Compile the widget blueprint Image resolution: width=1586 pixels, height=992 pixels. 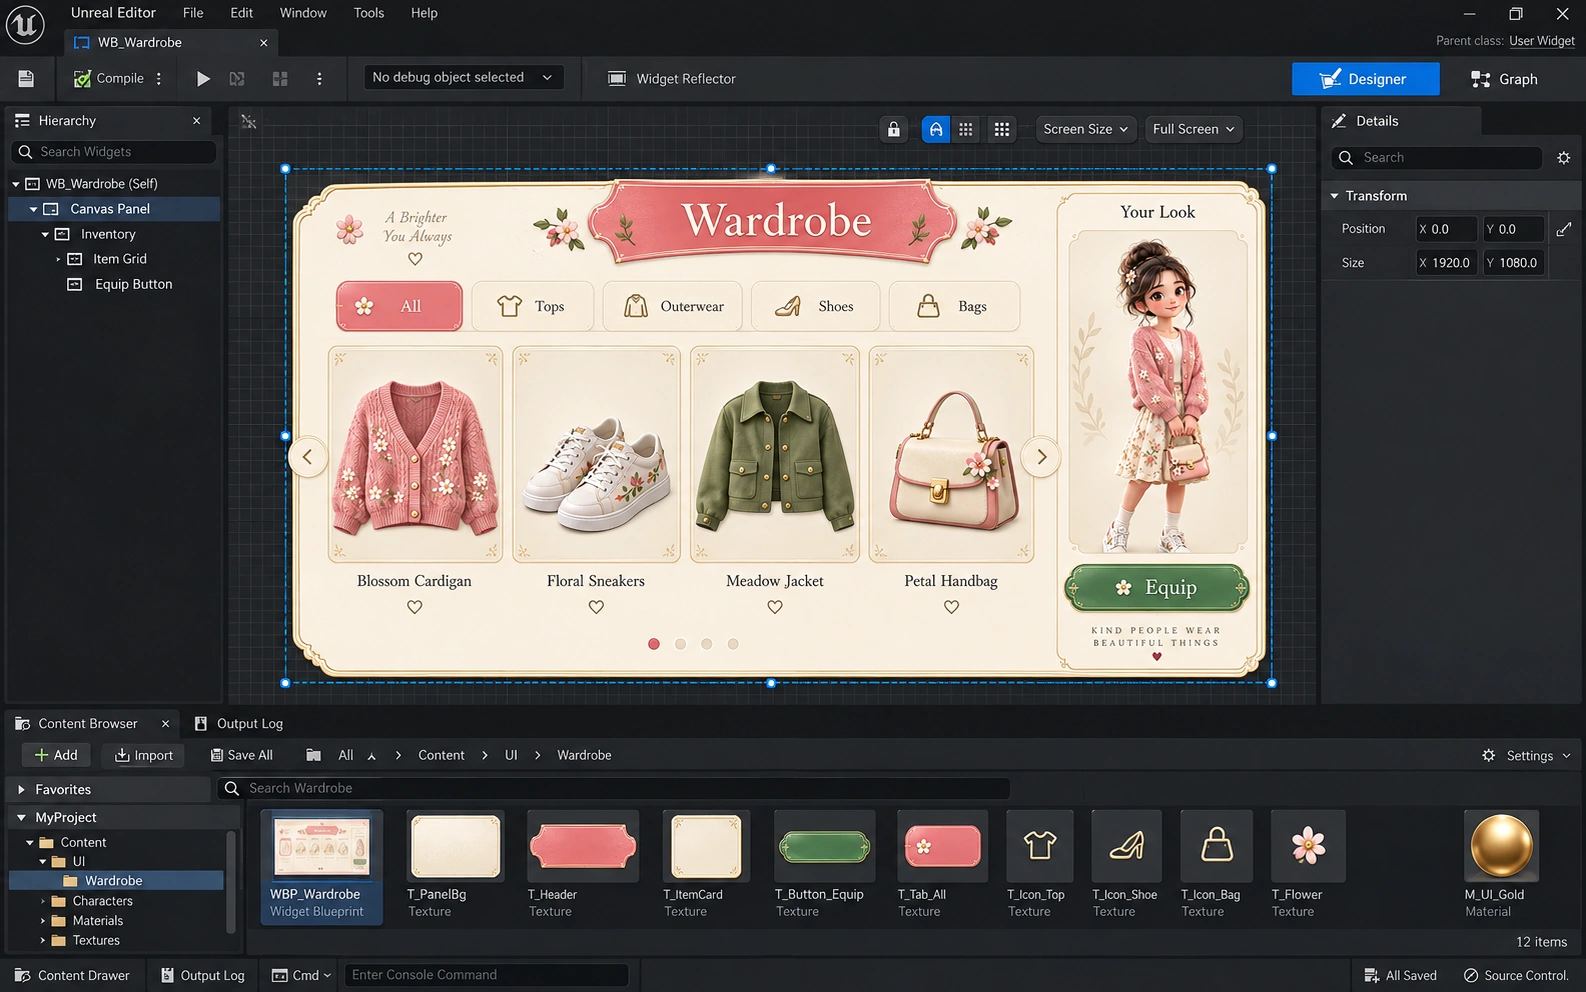[108, 78]
